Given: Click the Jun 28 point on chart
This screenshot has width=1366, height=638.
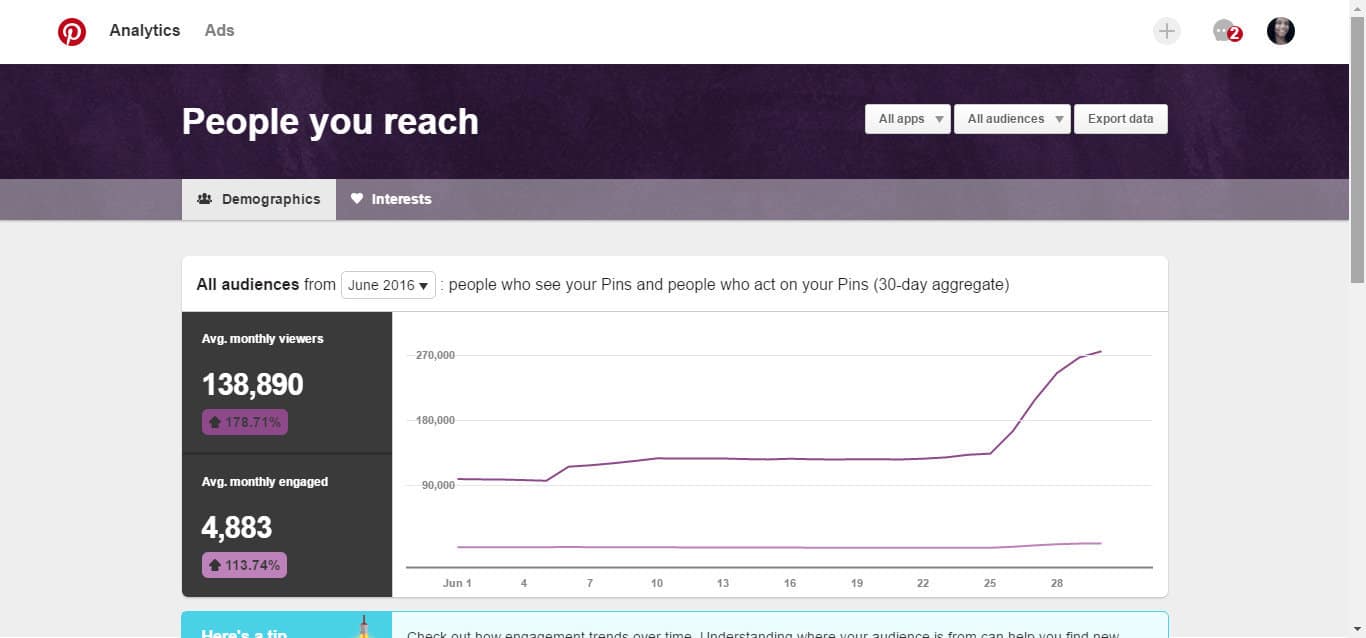Looking at the screenshot, I should 1057,373.
